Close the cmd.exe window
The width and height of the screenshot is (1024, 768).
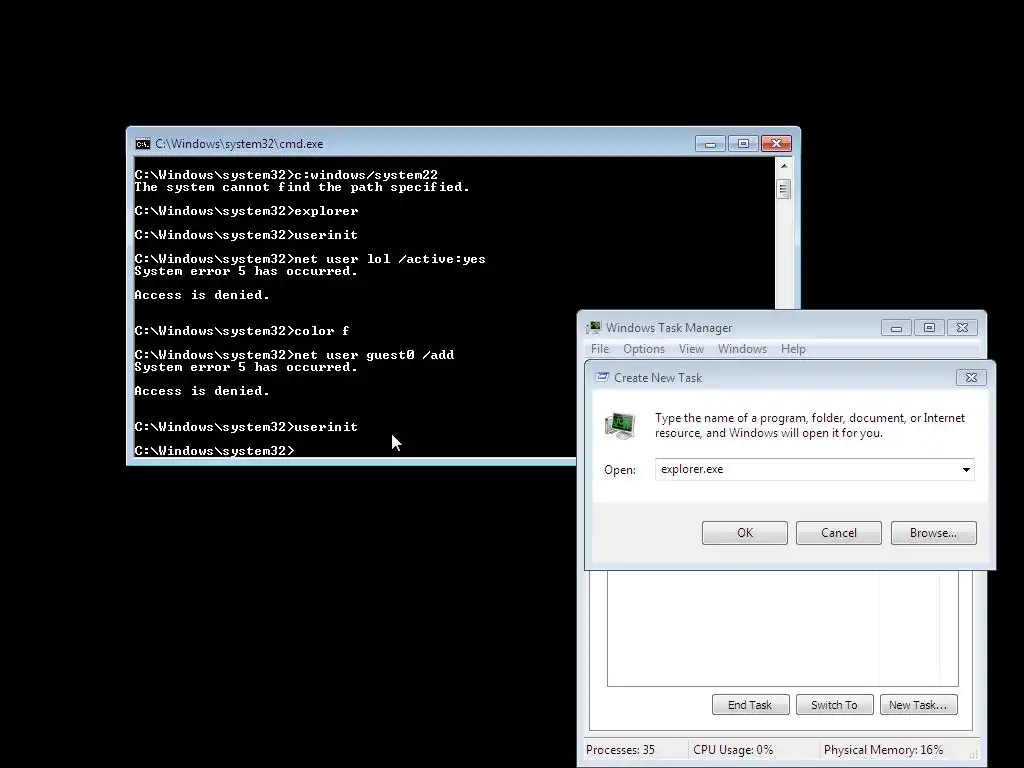(776, 144)
